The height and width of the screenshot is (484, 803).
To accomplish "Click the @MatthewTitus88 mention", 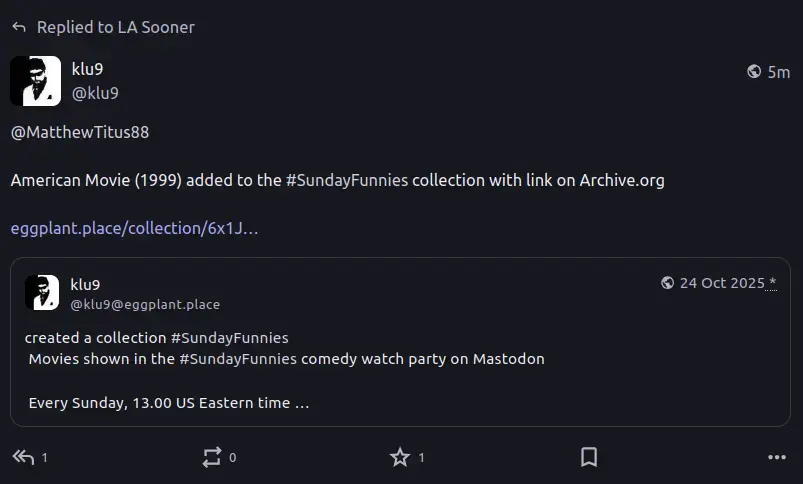I will coord(80,132).
